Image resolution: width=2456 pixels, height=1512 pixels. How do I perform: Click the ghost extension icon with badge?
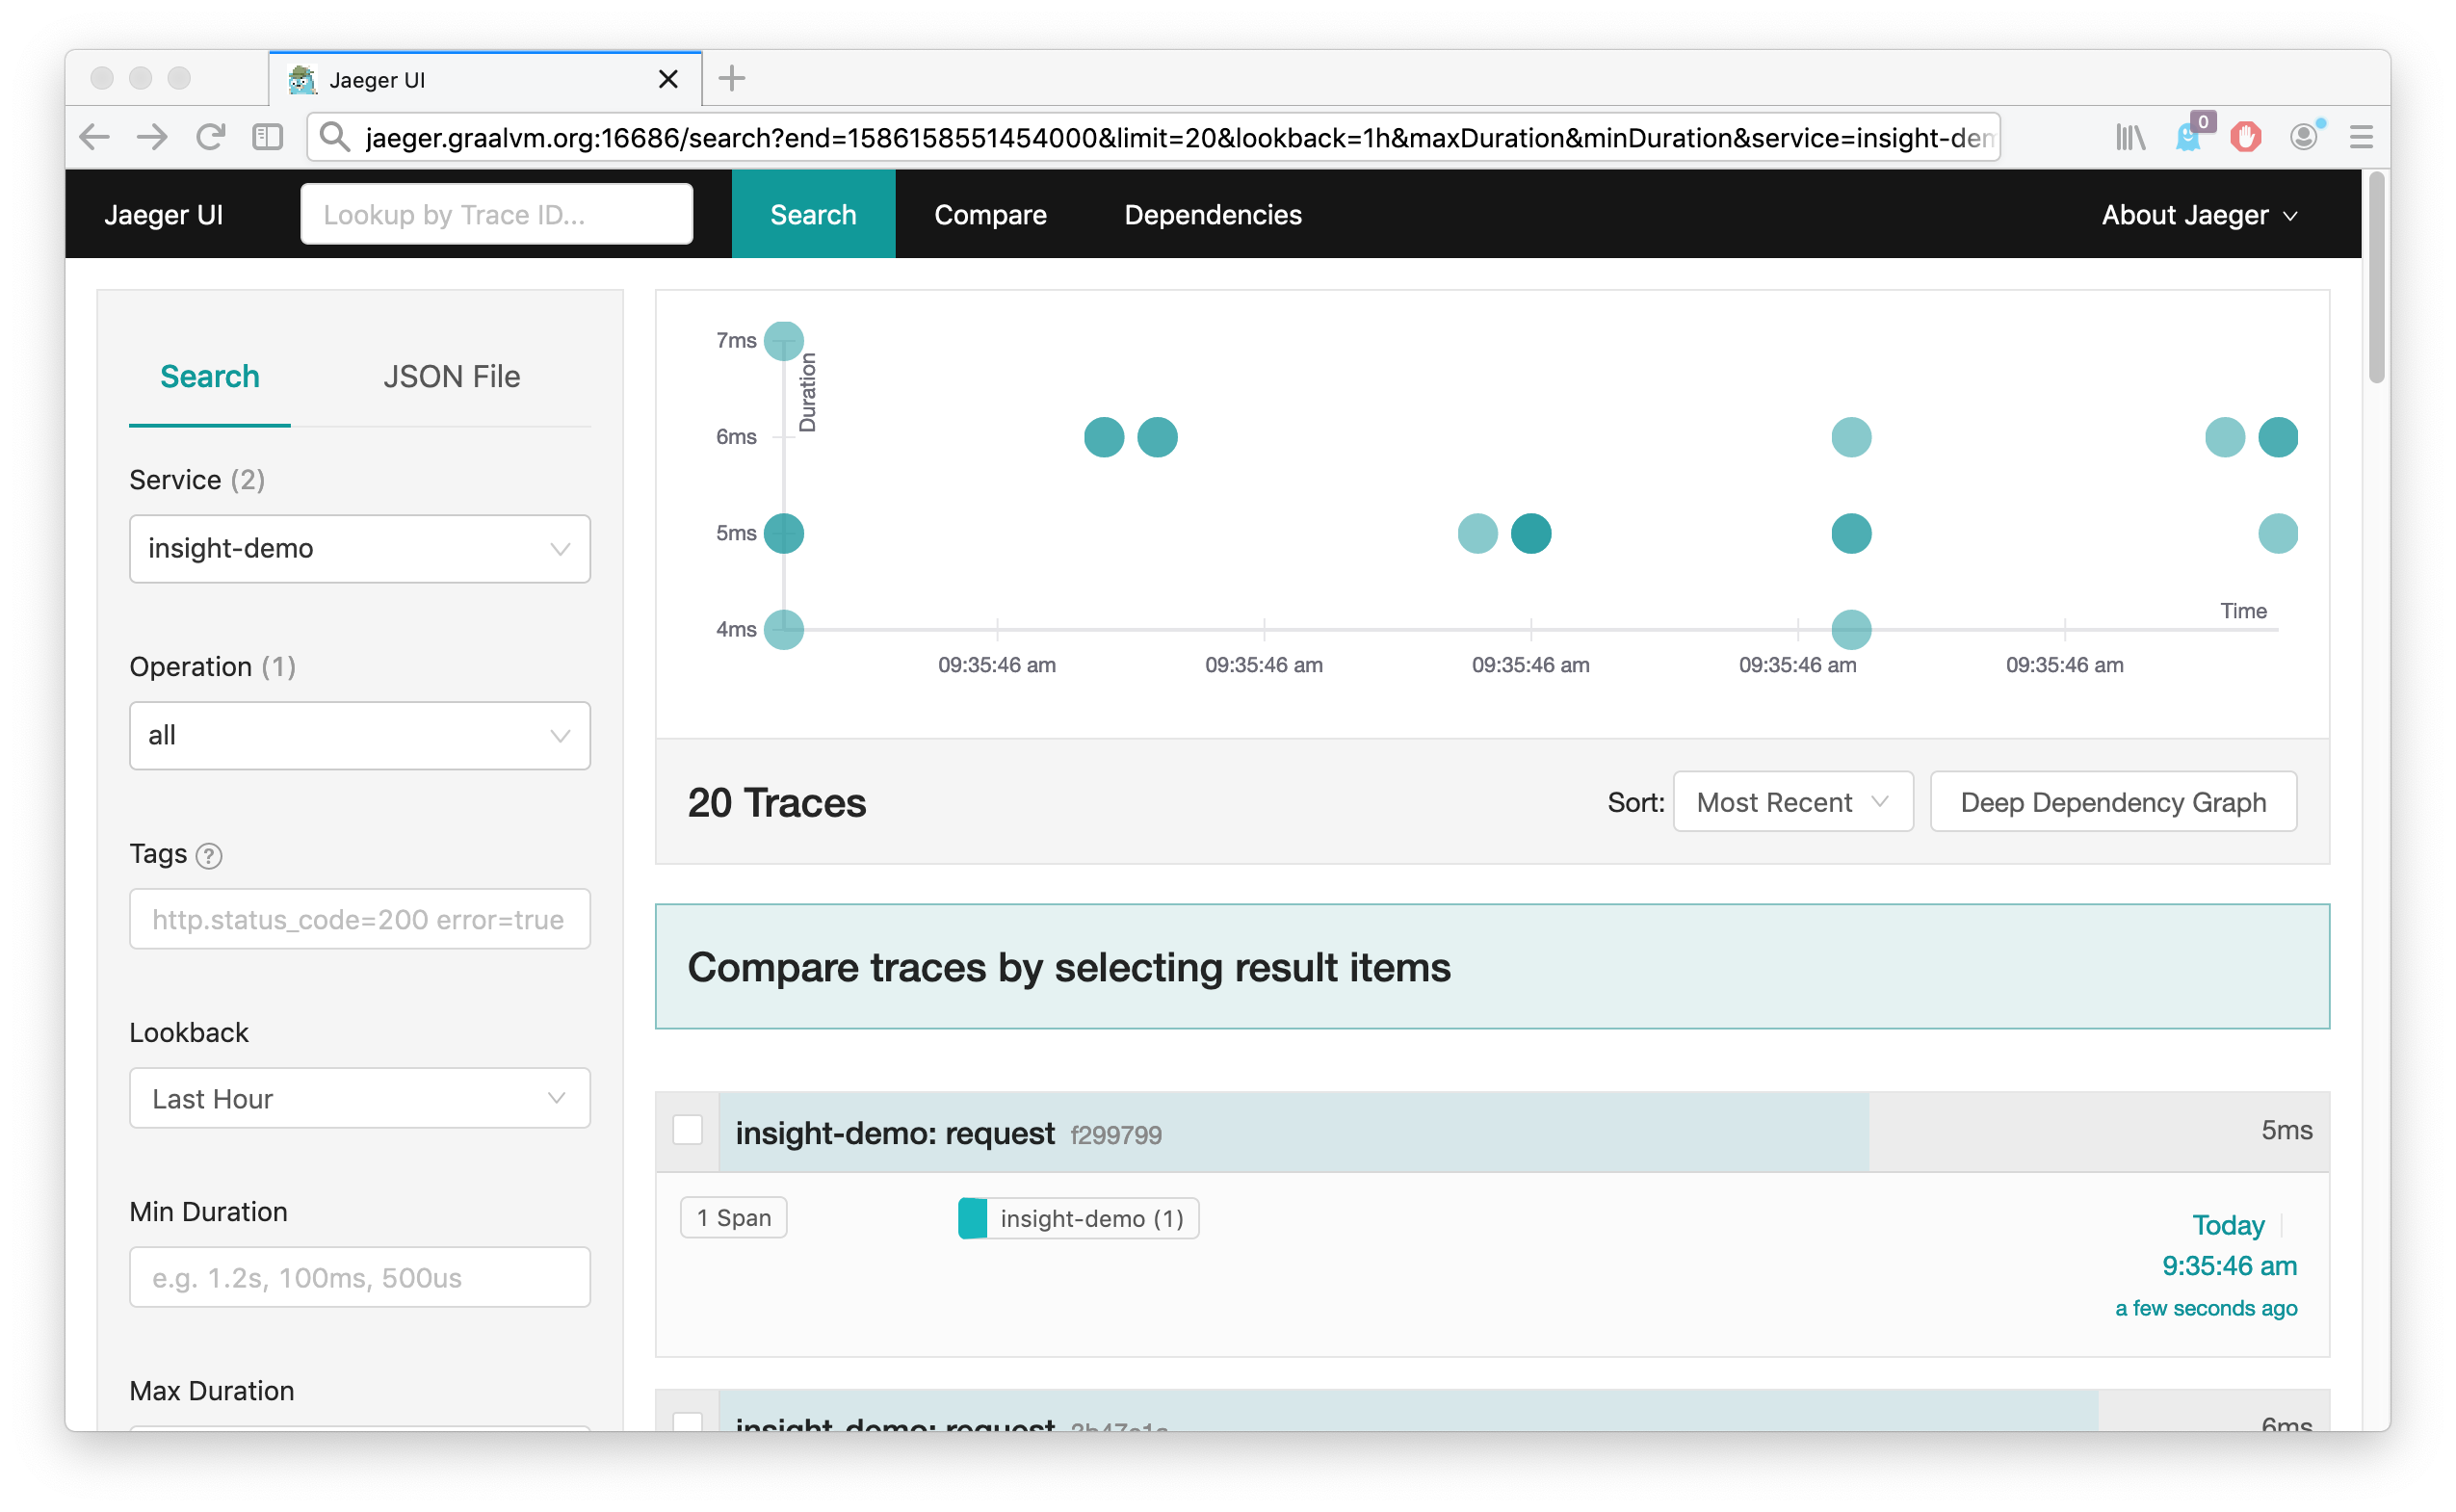[2188, 137]
